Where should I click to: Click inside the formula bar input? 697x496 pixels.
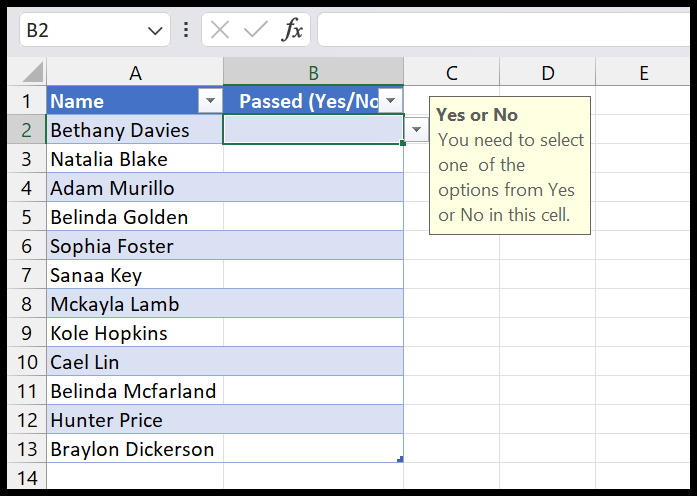pyautogui.click(x=500, y=31)
